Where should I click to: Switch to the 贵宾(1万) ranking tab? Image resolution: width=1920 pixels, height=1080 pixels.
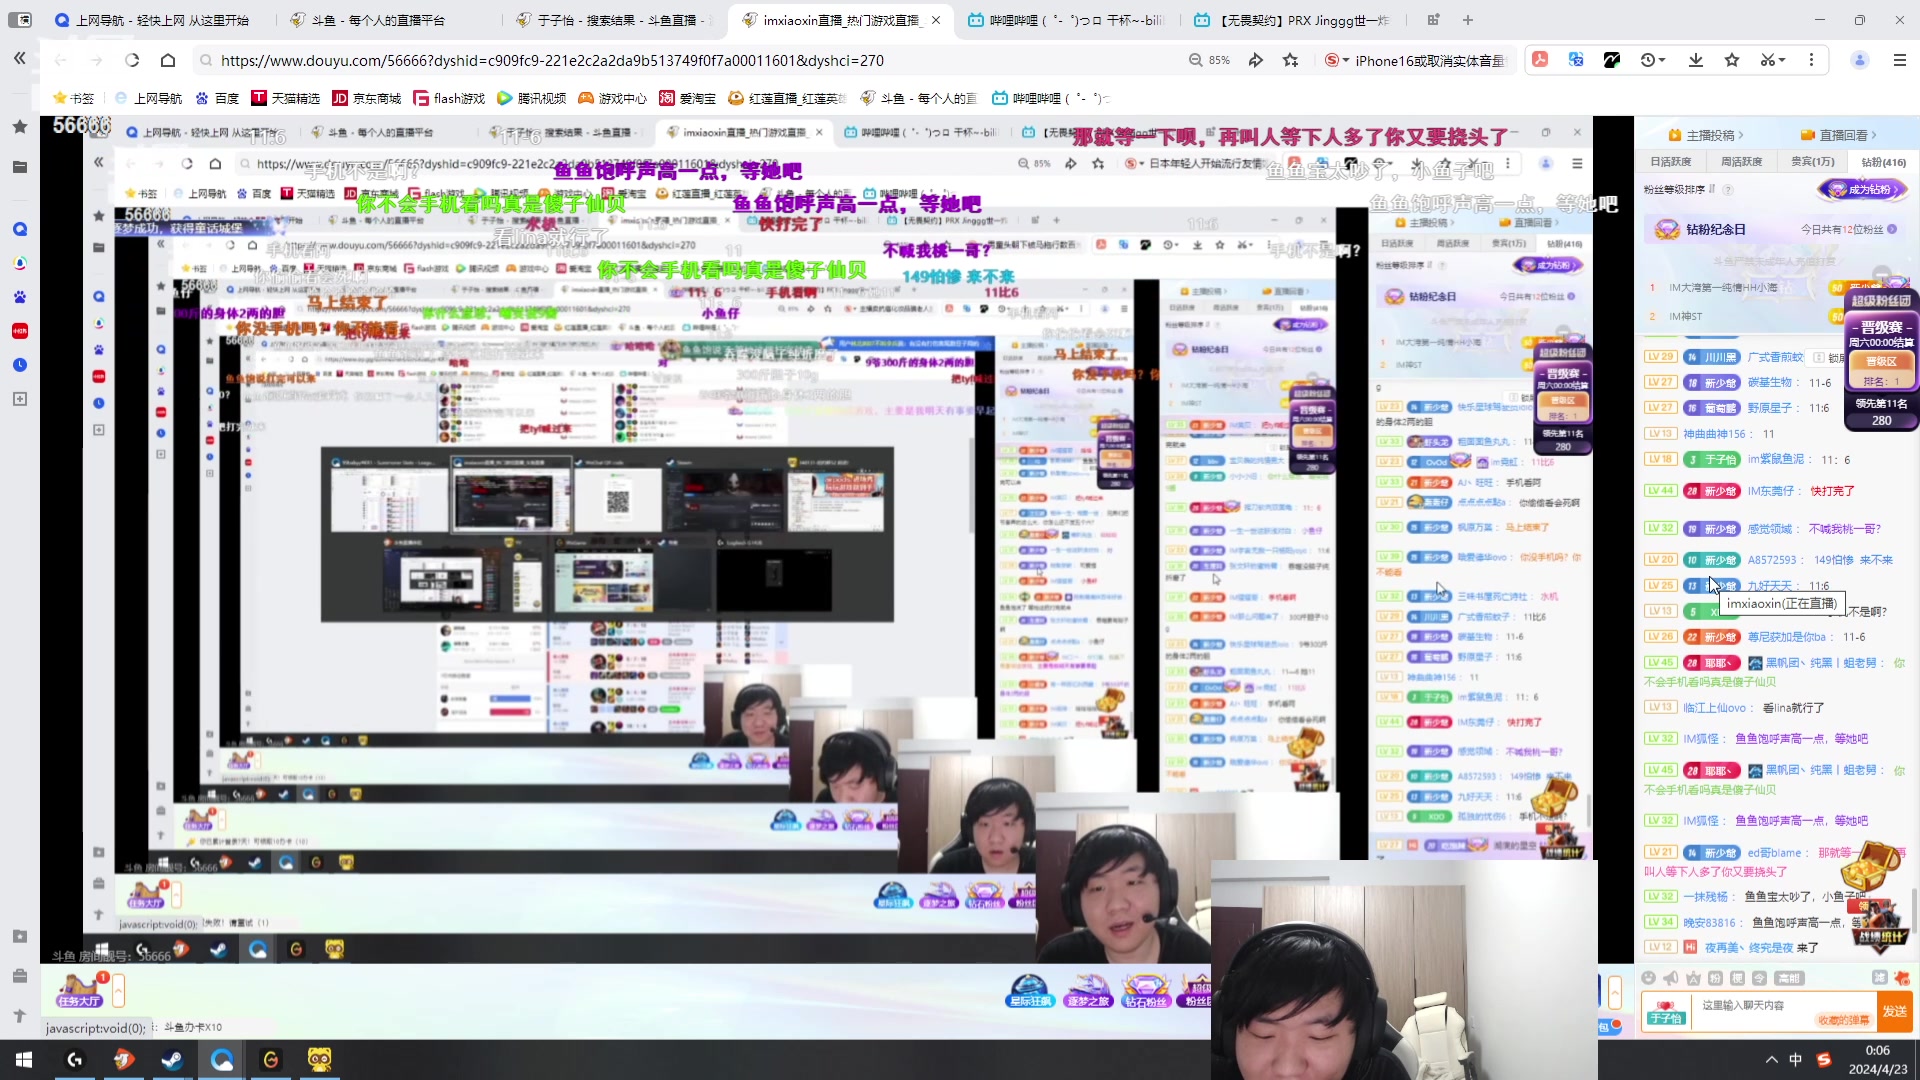1812,162
